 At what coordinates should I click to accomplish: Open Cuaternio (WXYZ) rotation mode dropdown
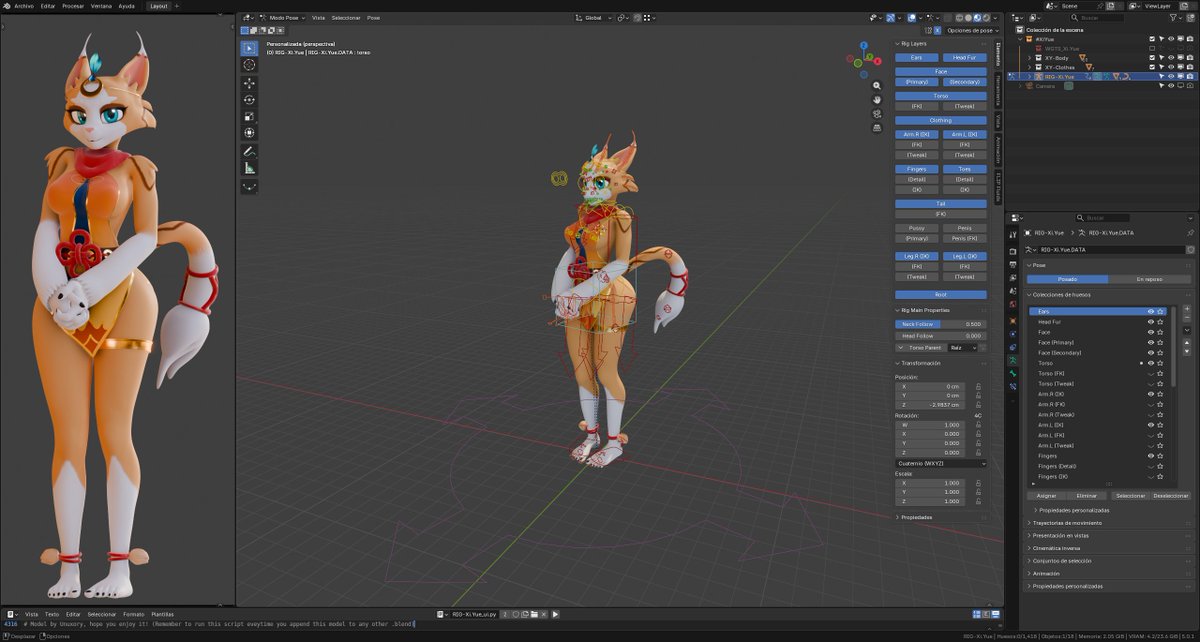(940, 463)
